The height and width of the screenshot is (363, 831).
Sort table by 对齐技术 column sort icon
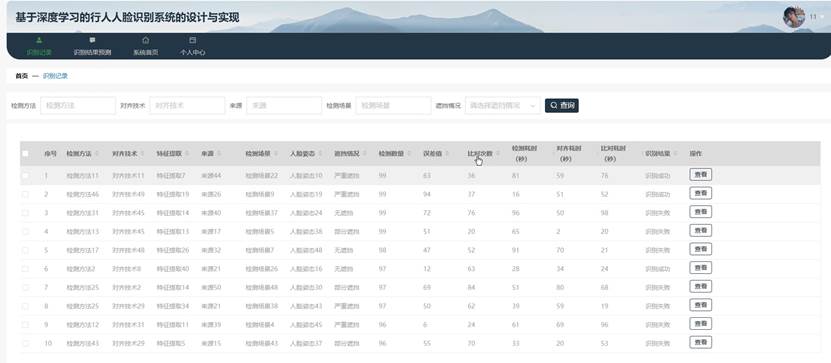(x=142, y=154)
